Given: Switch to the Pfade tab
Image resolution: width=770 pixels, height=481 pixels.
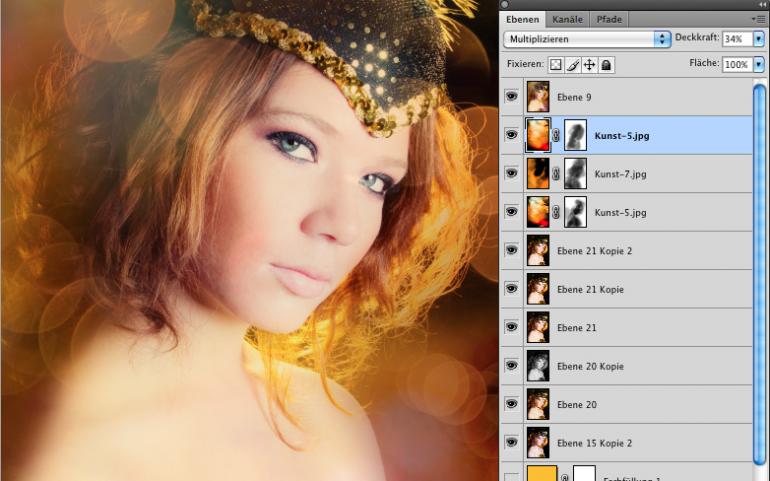Looking at the screenshot, I should [x=607, y=19].
